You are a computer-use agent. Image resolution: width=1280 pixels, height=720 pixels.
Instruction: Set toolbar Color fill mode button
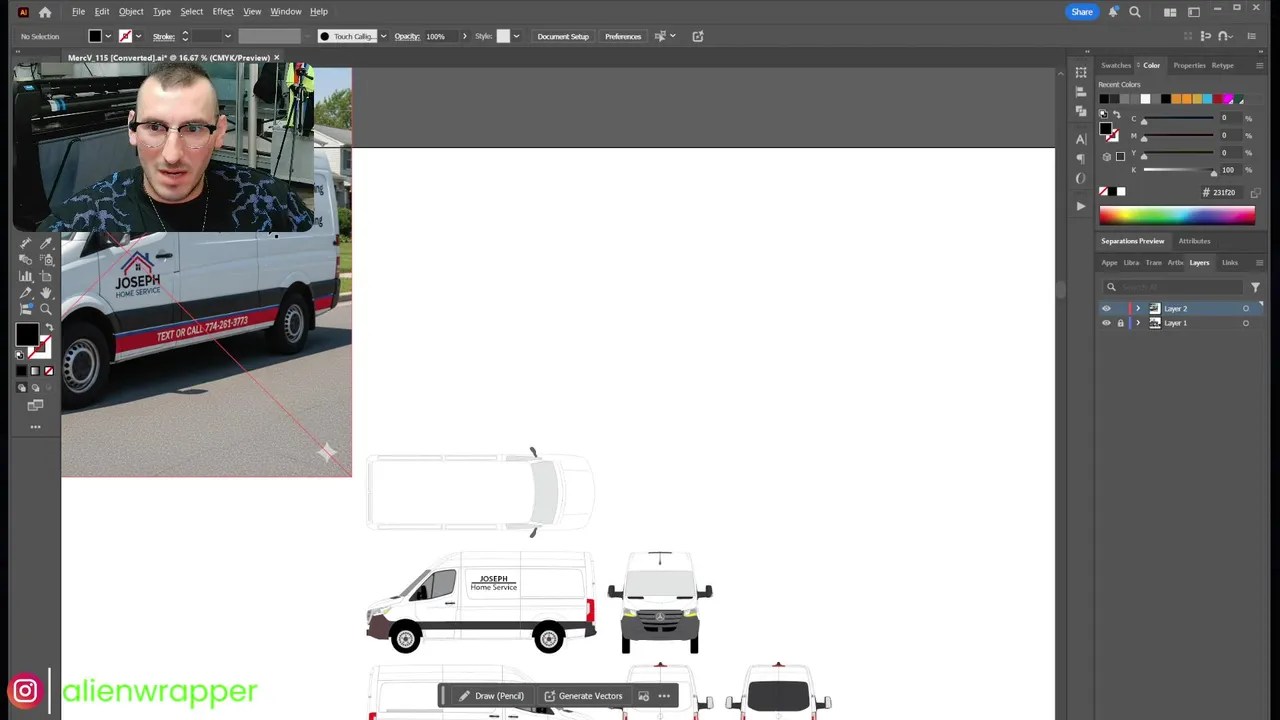pyautogui.click(x=21, y=371)
